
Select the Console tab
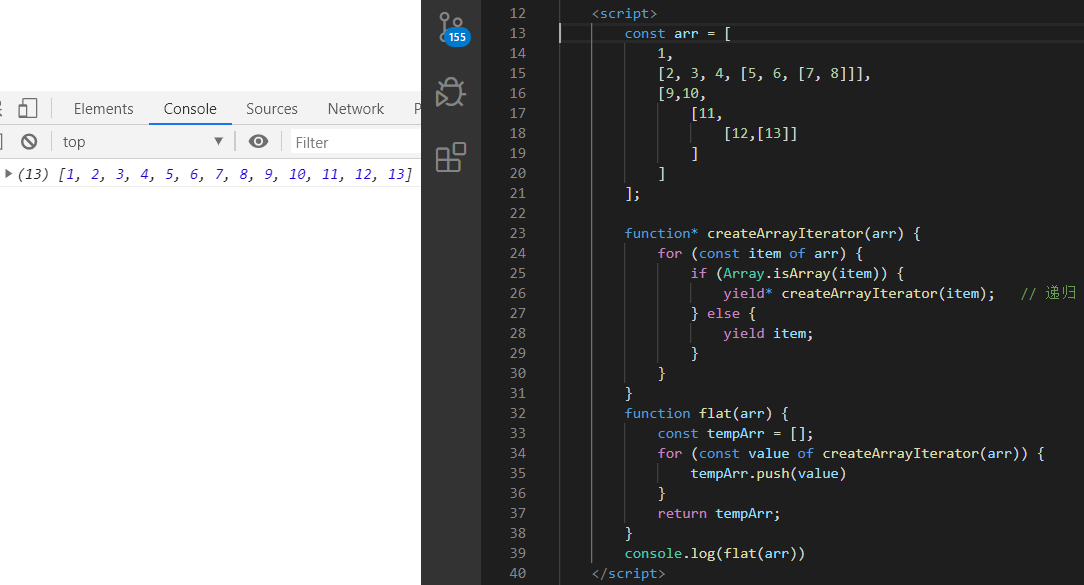pos(190,109)
